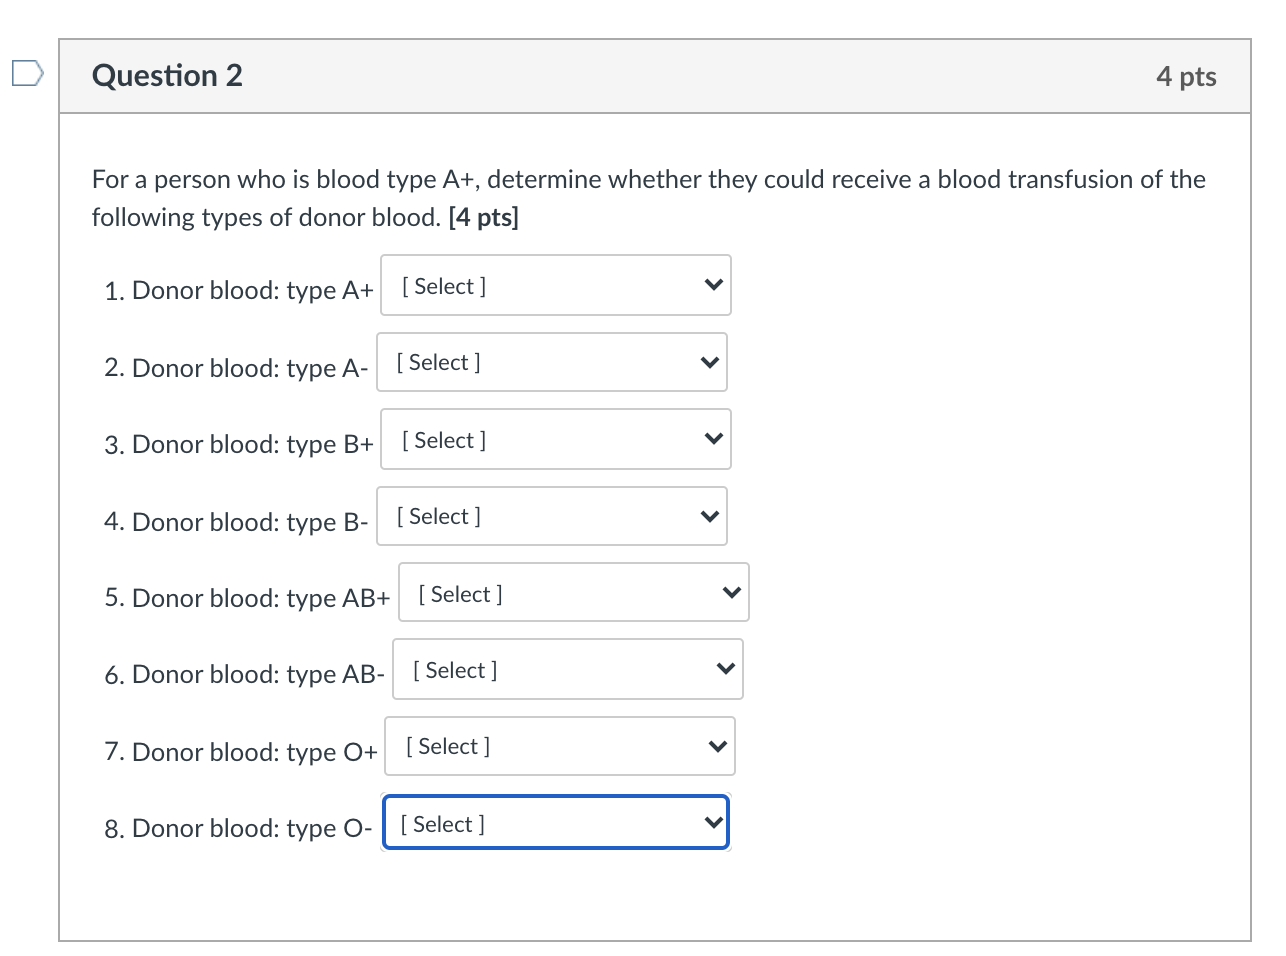The width and height of the screenshot is (1286, 956).
Task: Click the chevron on the AB- select box
Action: tap(724, 669)
